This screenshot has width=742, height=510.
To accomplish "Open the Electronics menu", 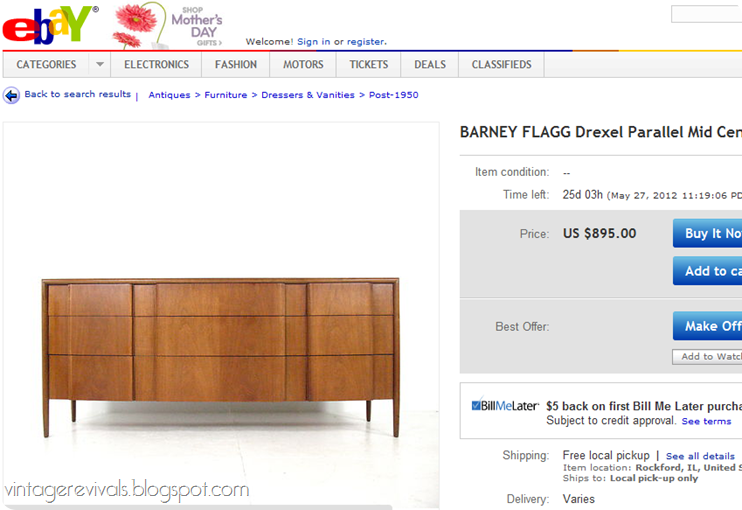I will click(156, 64).
